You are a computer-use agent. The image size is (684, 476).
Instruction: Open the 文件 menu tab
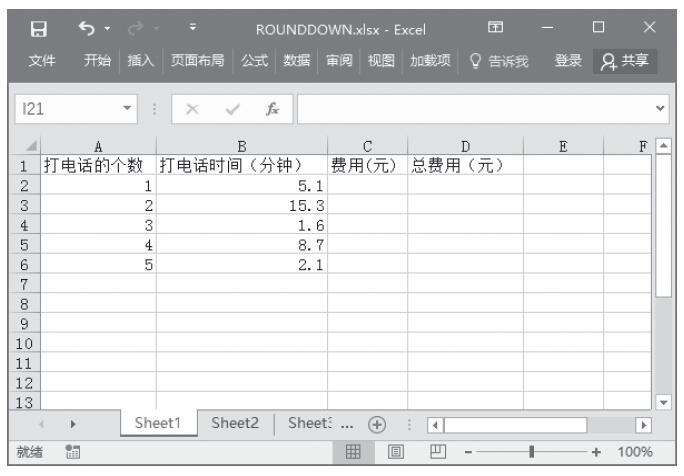coord(43,63)
